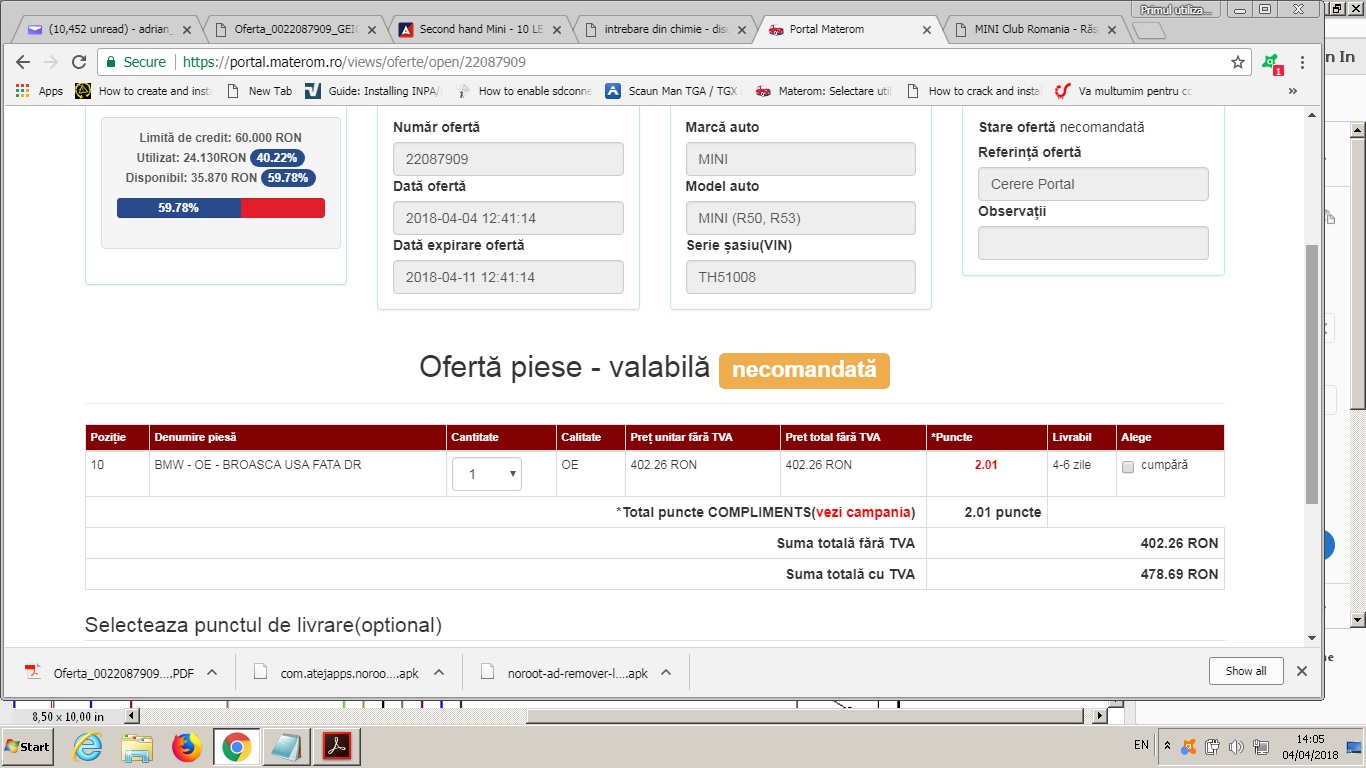The image size is (1366, 768).
Task: Click the Show all downloads button
Action: click(1245, 671)
